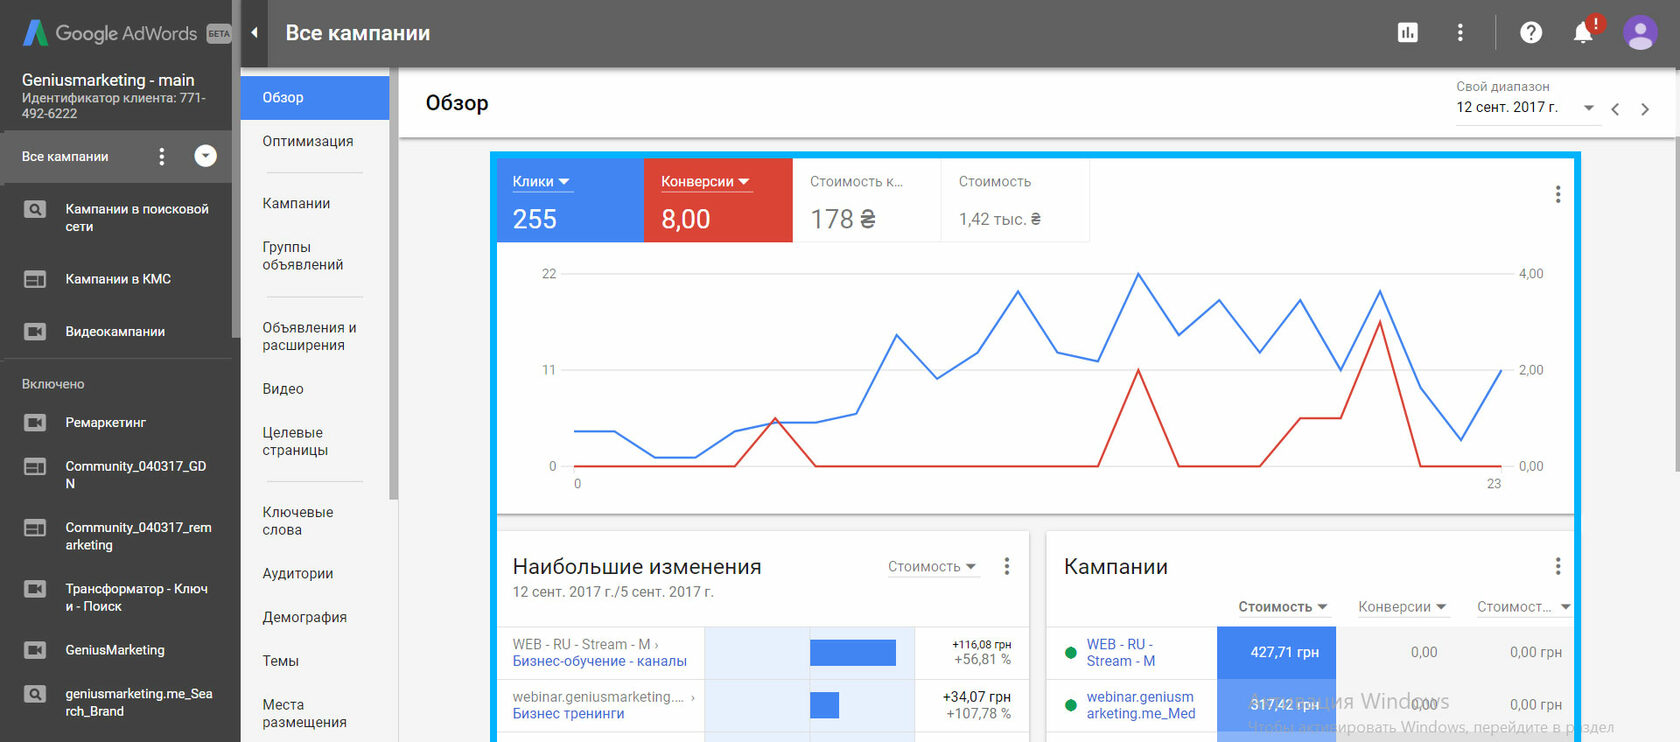Expand the Все кампании round dropdown button

pos(205,156)
